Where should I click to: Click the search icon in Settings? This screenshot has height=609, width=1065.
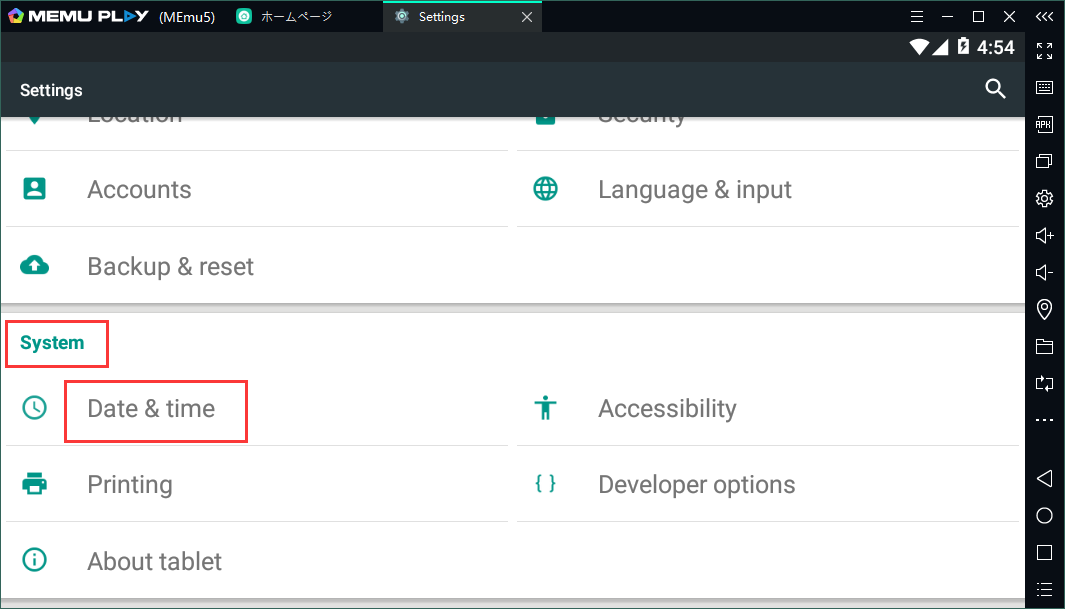click(995, 89)
